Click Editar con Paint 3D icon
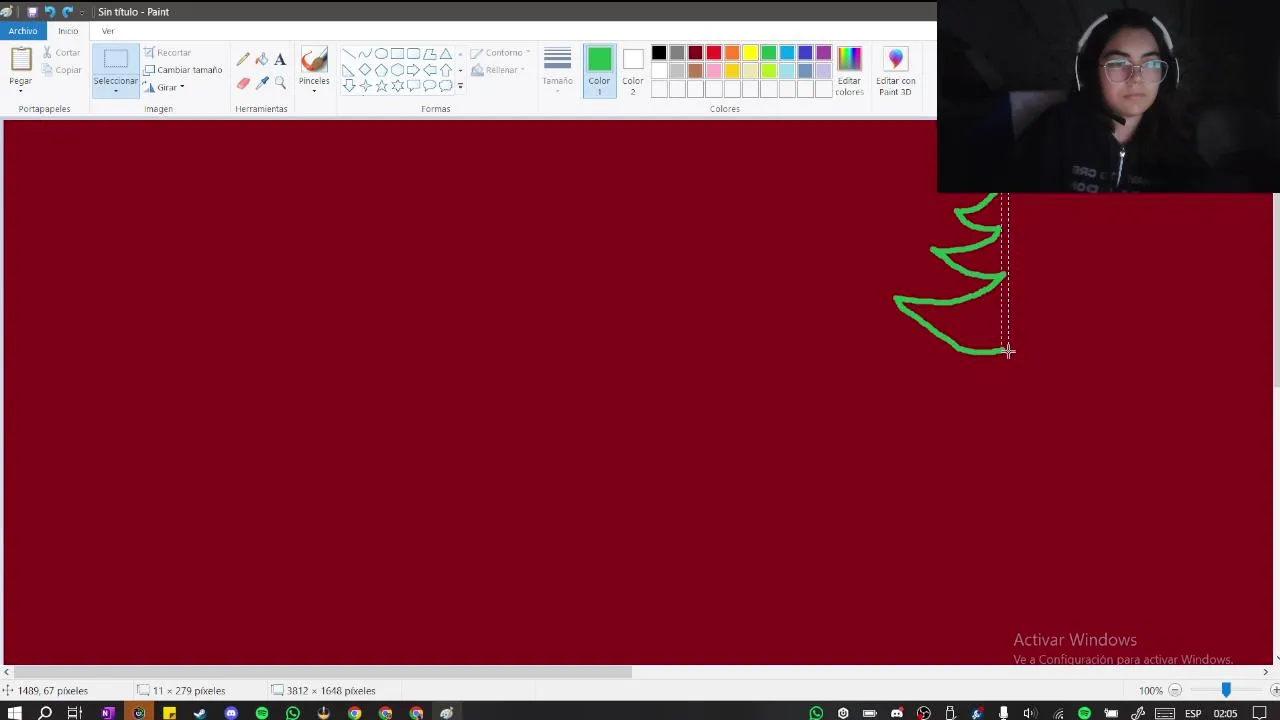The width and height of the screenshot is (1280, 720). pyautogui.click(x=895, y=59)
